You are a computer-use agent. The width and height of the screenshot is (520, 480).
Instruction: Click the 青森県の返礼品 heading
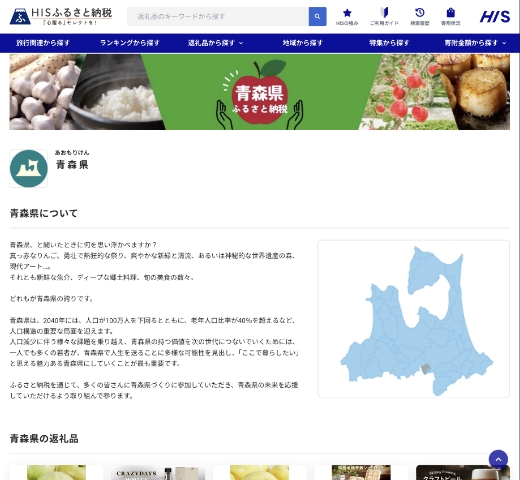(x=44, y=439)
